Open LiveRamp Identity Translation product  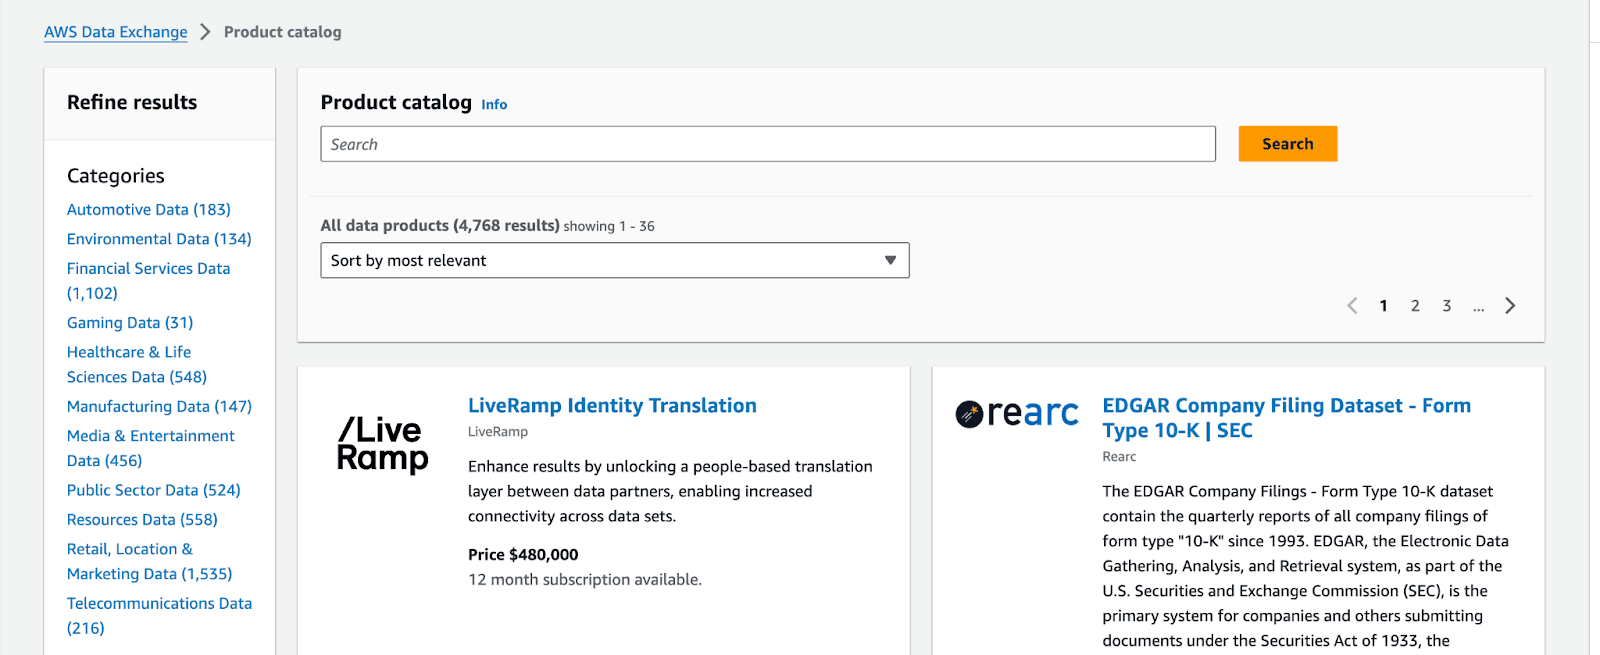click(612, 406)
